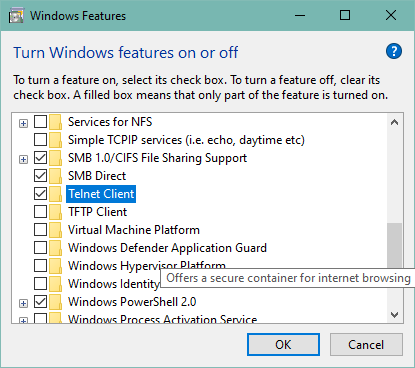
Task: Click the folder icon beside Windows Hypervisor Platform
Action: [55, 266]
